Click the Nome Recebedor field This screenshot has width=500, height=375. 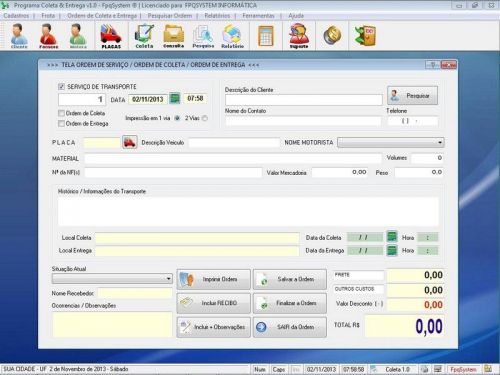135,293
